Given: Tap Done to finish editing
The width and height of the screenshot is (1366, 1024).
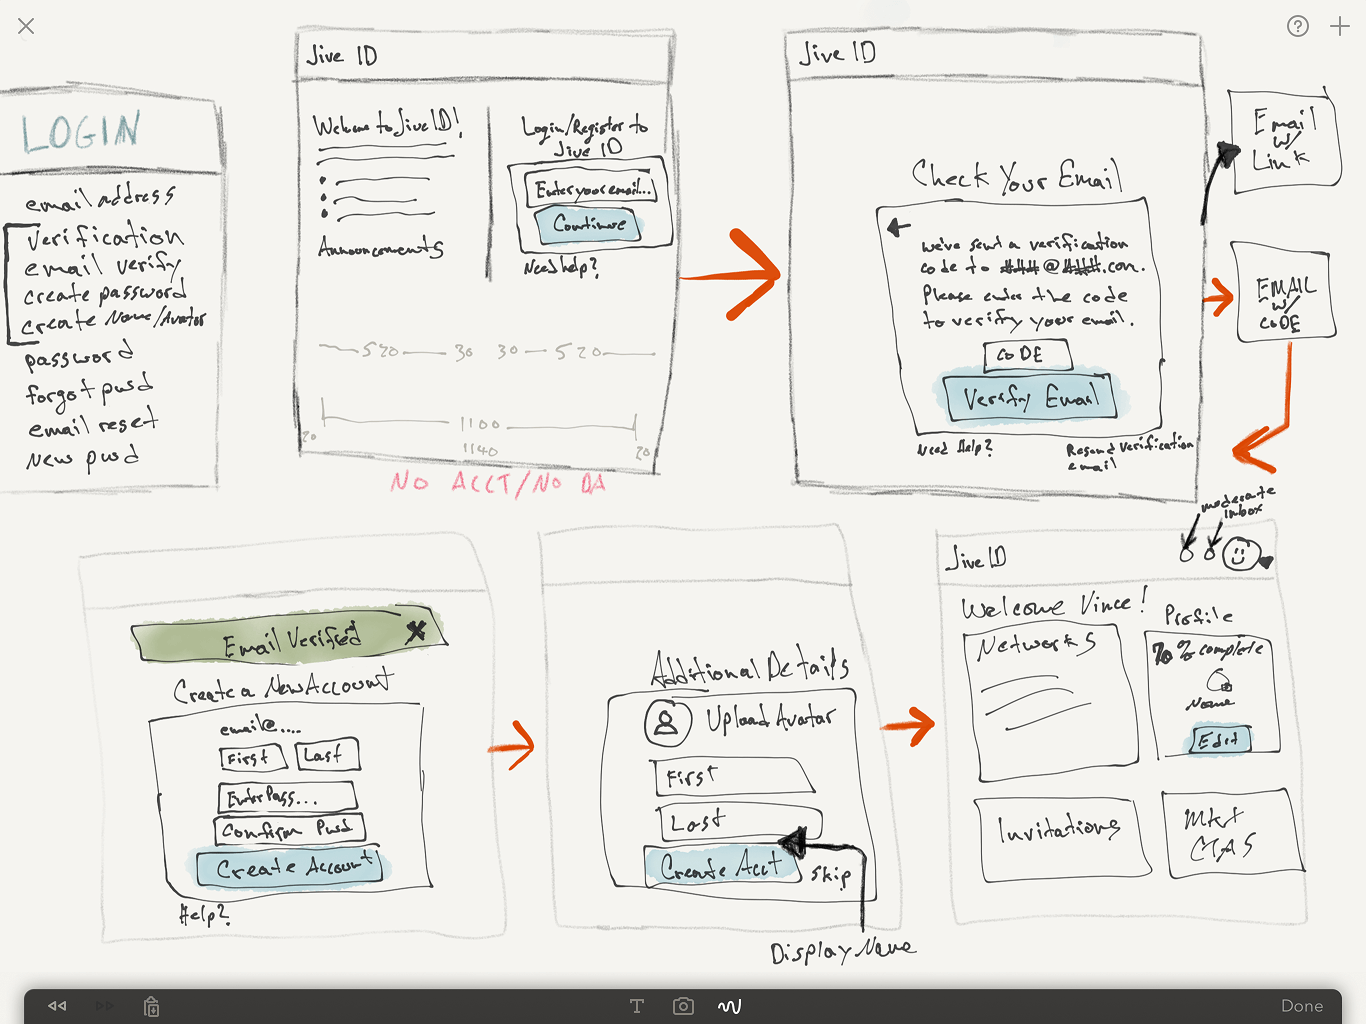Looking at the screenshot, I should click(1302, 1005).
